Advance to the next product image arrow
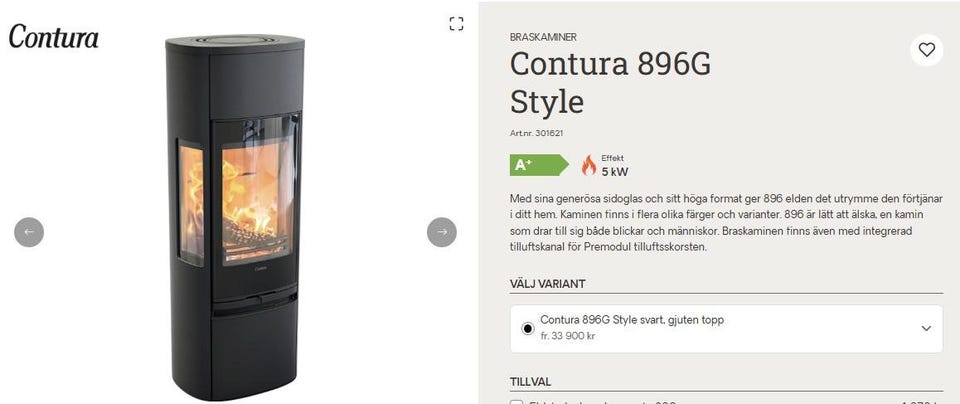 click(441, 232)
